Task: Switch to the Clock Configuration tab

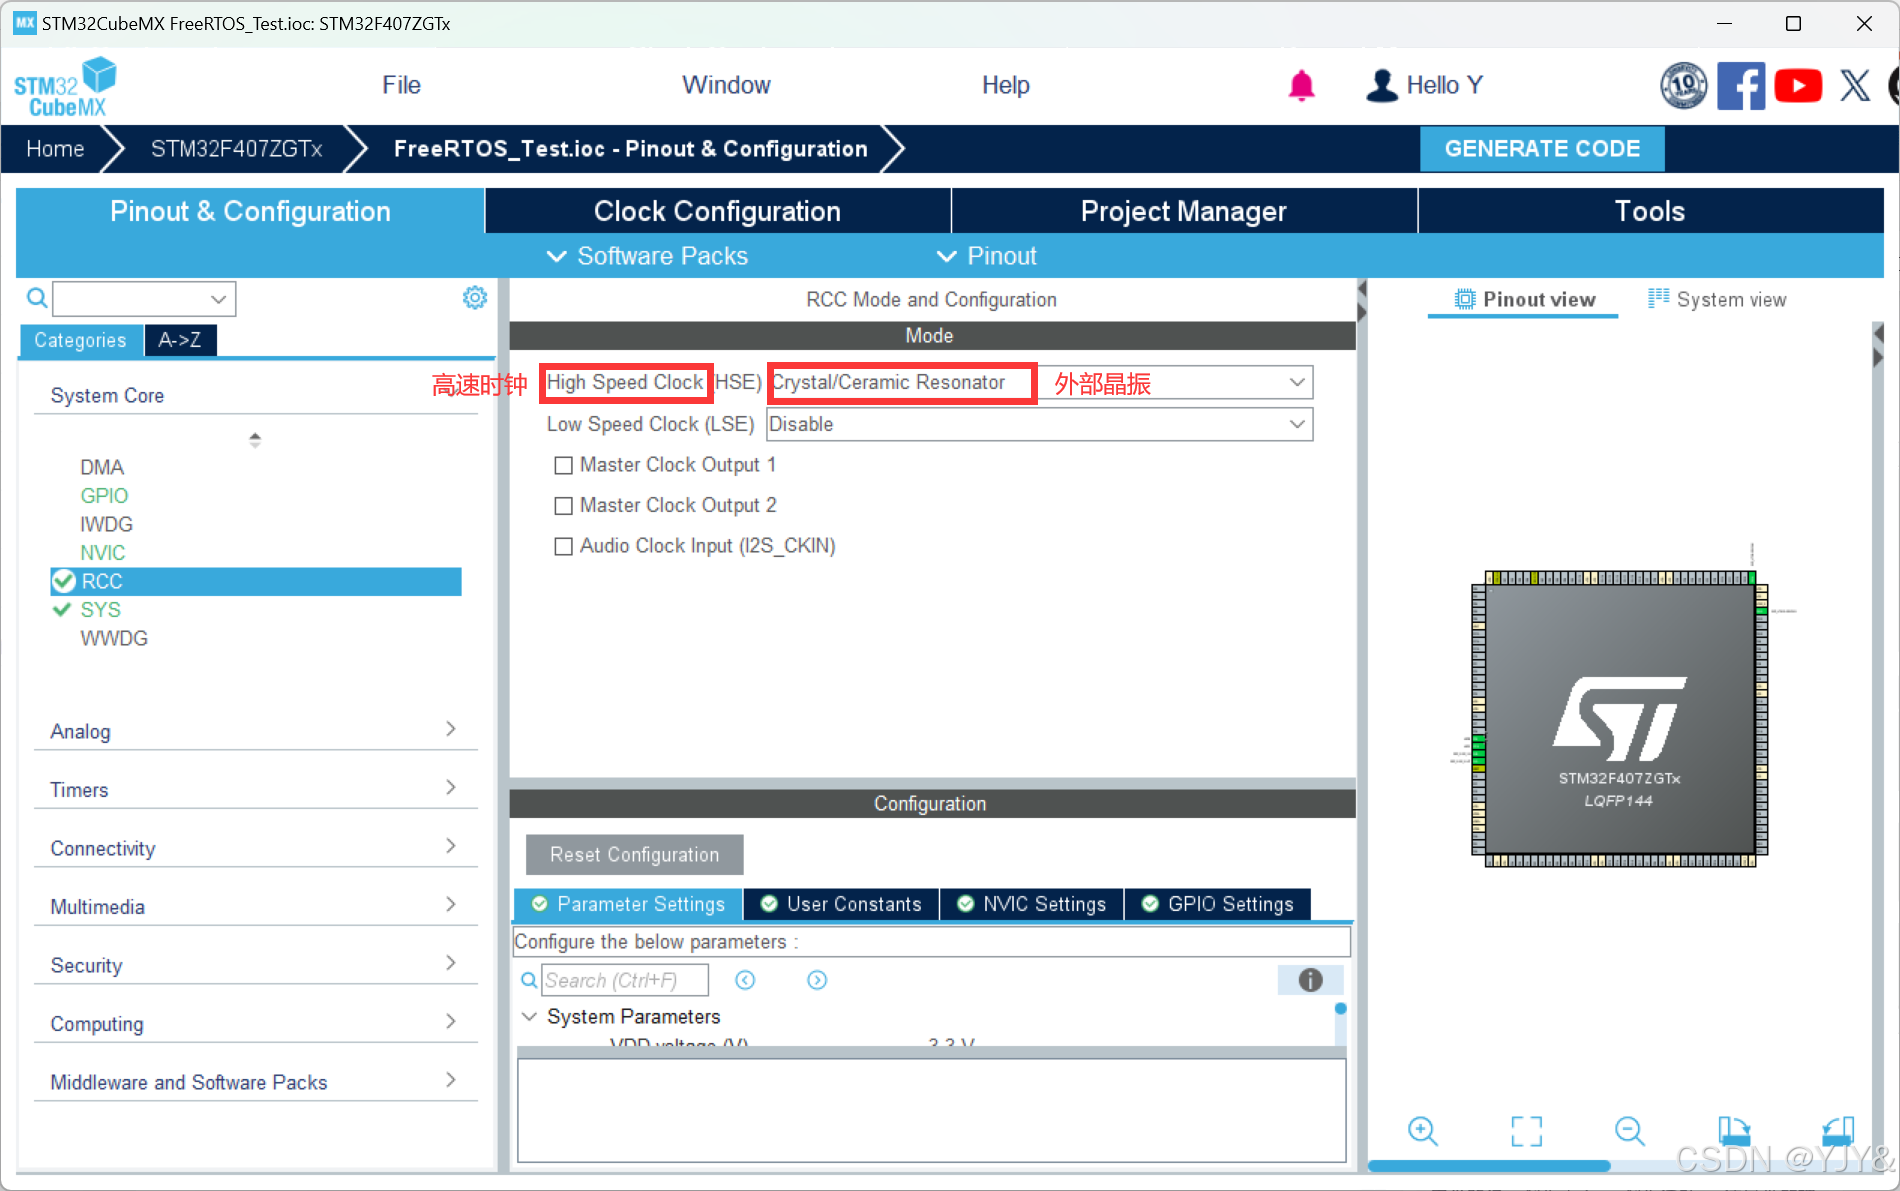Action: click(716, 211)
